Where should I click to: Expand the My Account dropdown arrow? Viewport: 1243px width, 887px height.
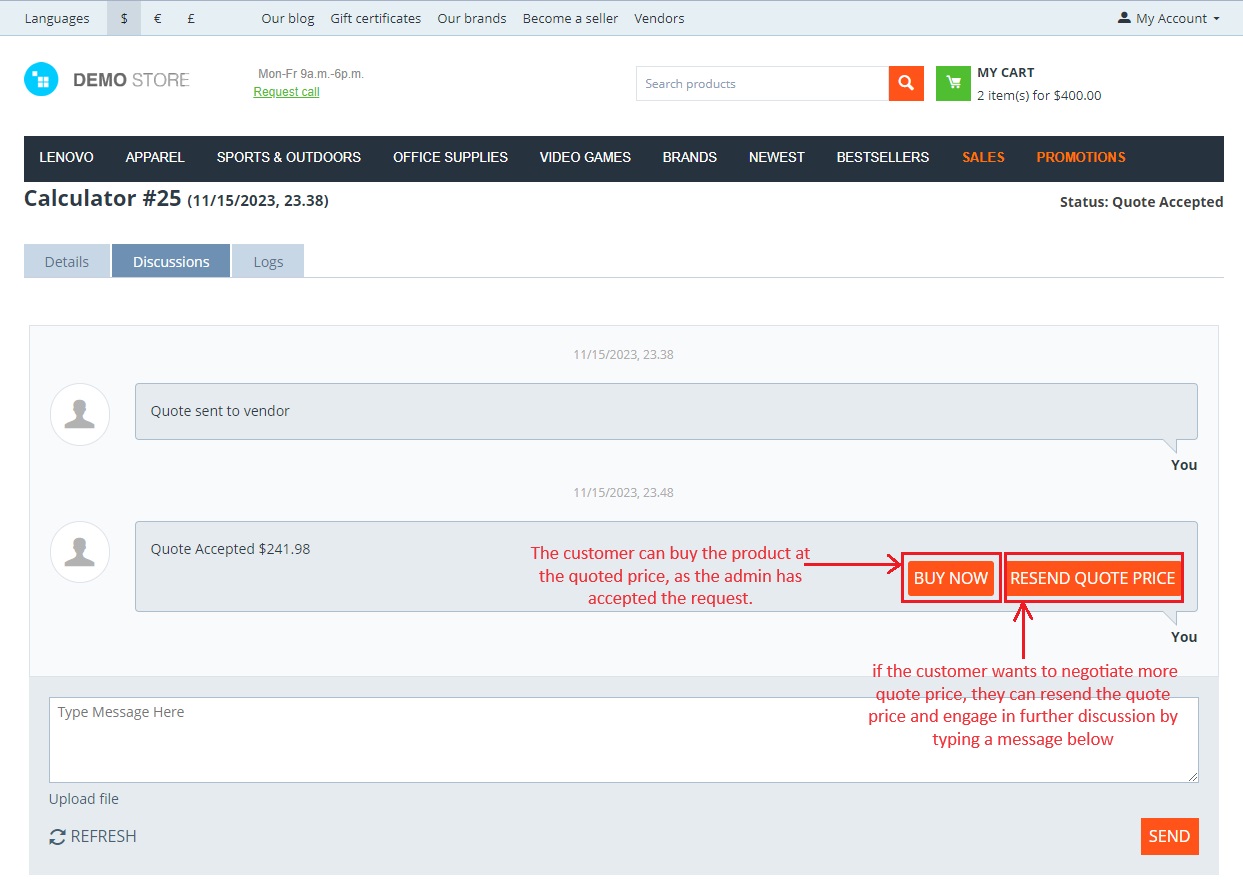[x=1216, y=19]
